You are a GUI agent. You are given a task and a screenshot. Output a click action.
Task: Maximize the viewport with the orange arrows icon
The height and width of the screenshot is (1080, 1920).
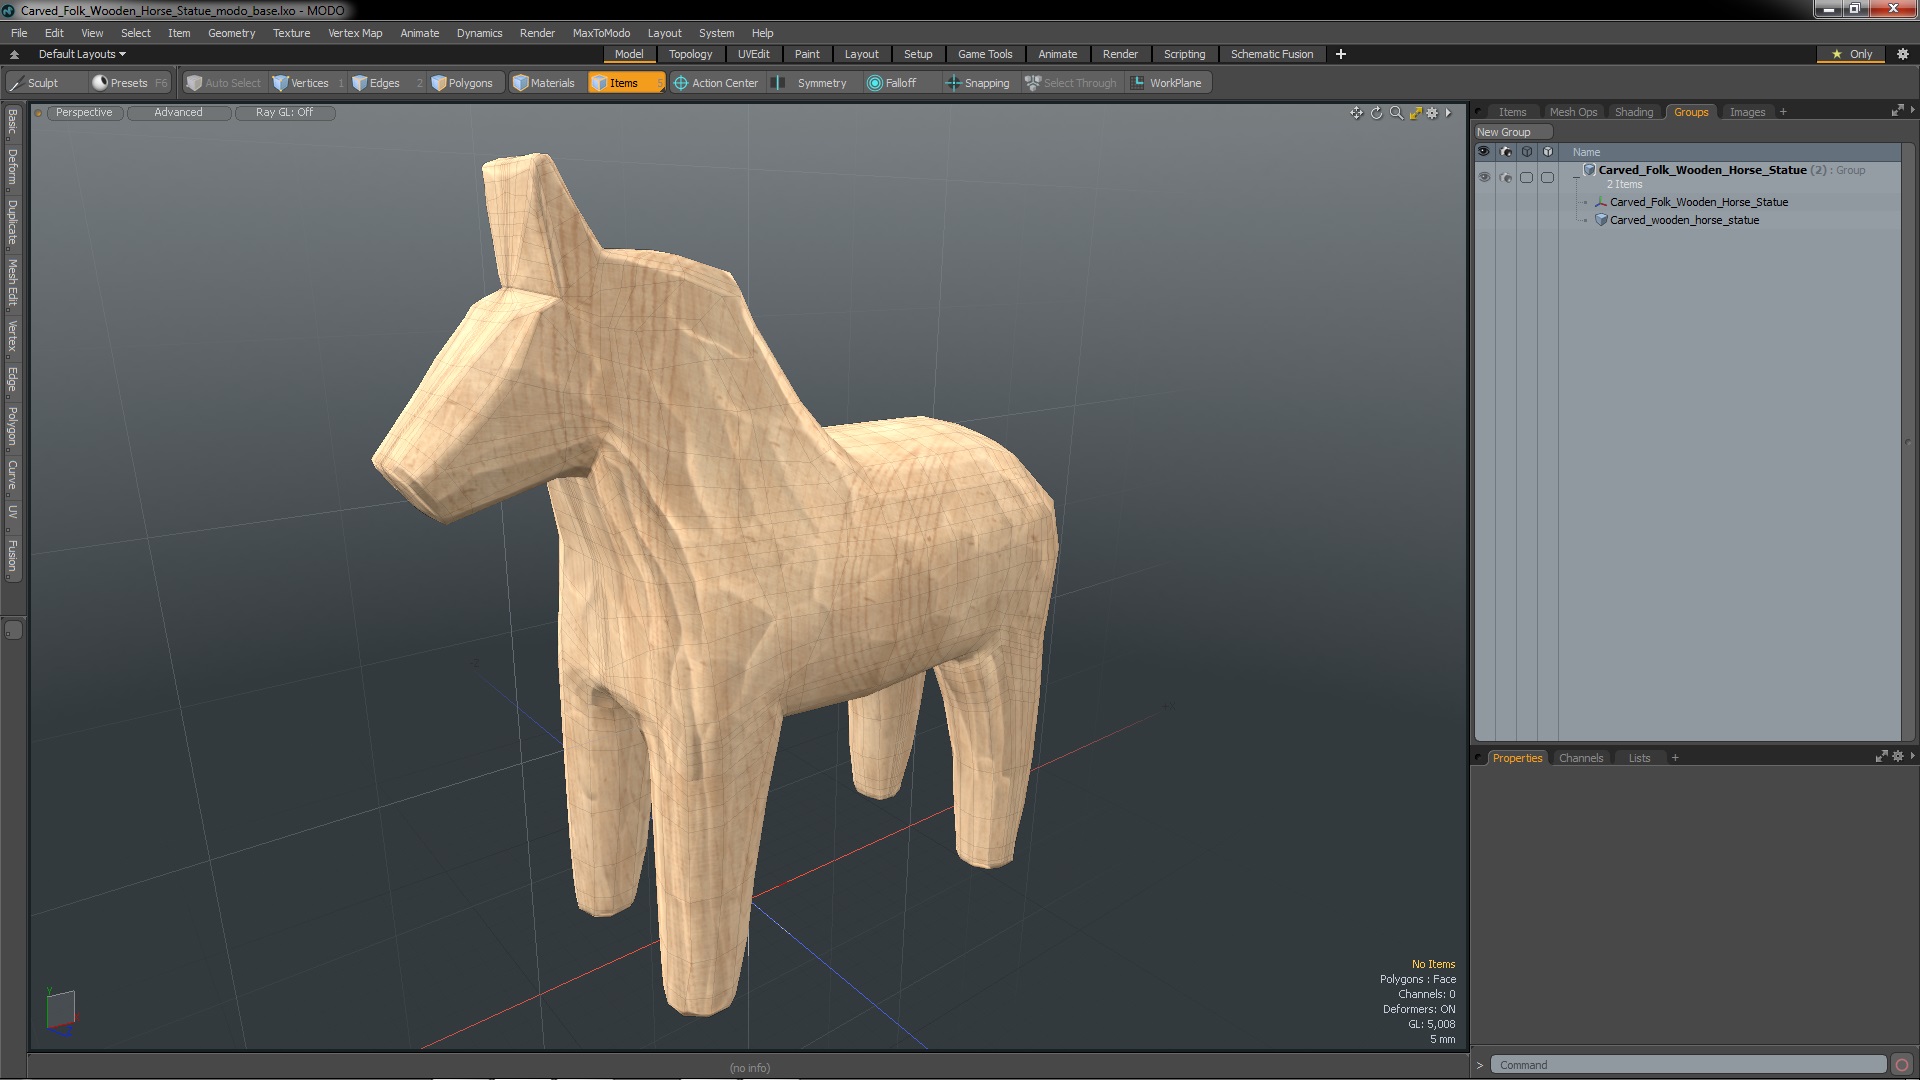pyautogui.click(x=1415, y=113)
